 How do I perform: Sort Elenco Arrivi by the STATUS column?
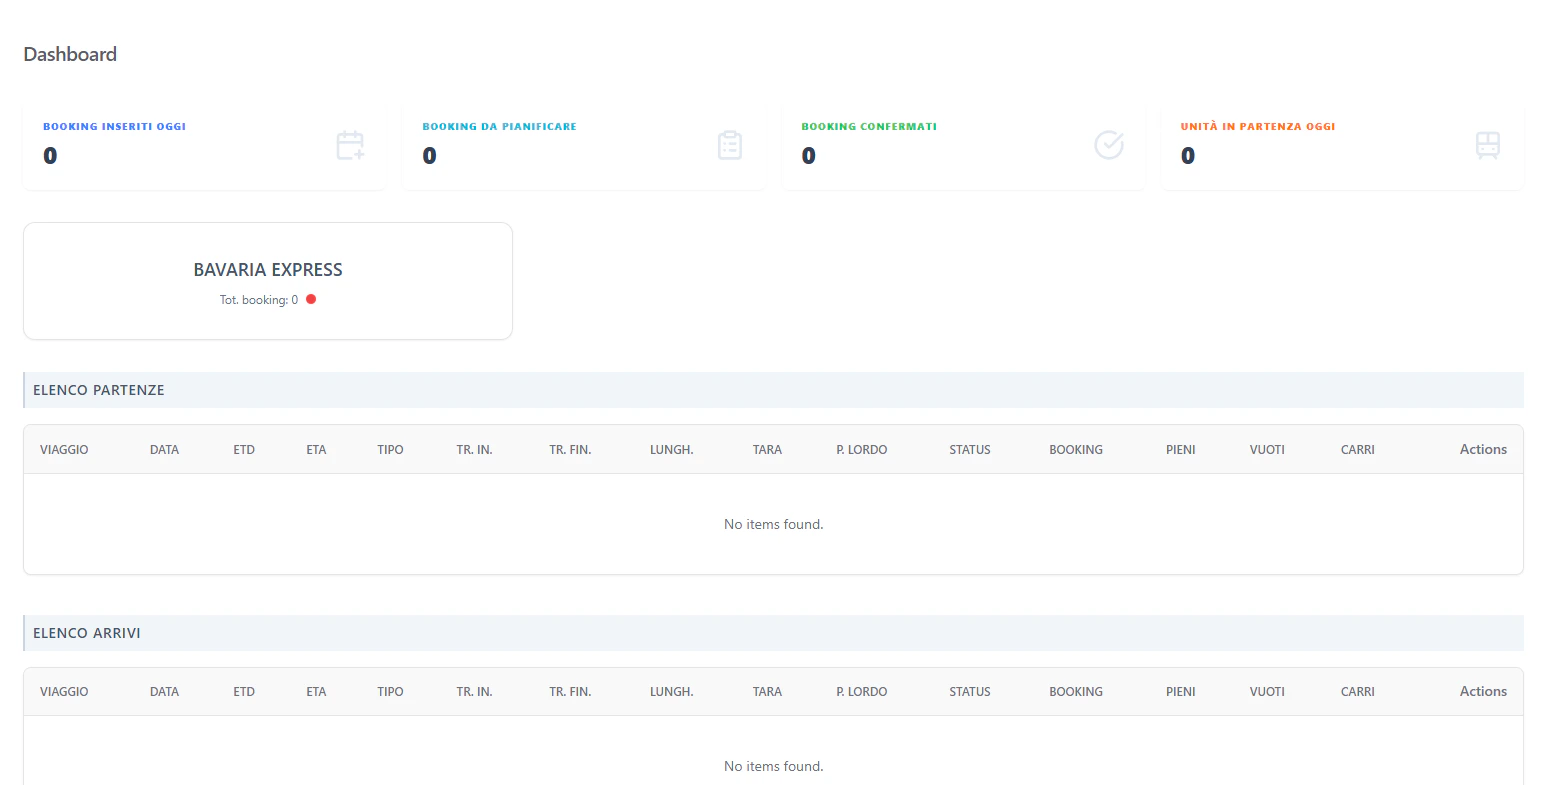[969, 691]
